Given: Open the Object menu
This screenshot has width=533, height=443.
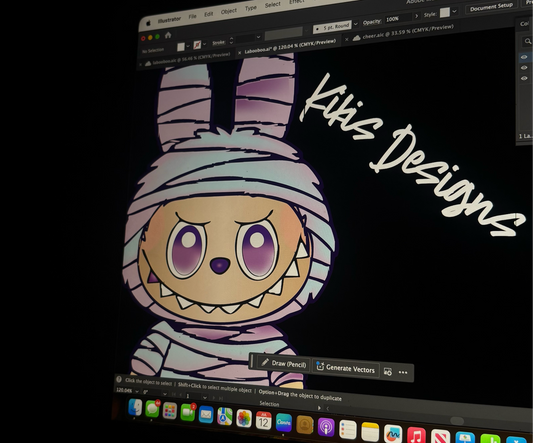Looking at the screenshot, I should click(x=228, y=12).
